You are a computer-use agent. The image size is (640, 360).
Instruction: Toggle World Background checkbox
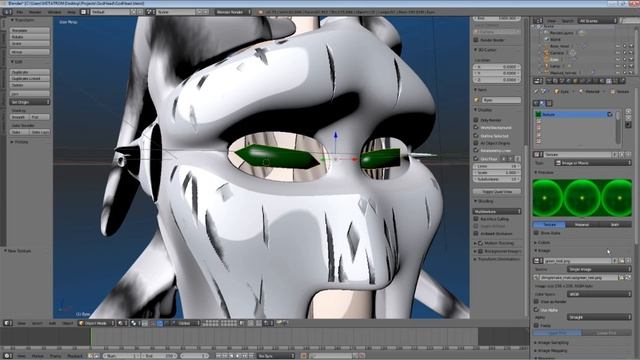point(476,127)
